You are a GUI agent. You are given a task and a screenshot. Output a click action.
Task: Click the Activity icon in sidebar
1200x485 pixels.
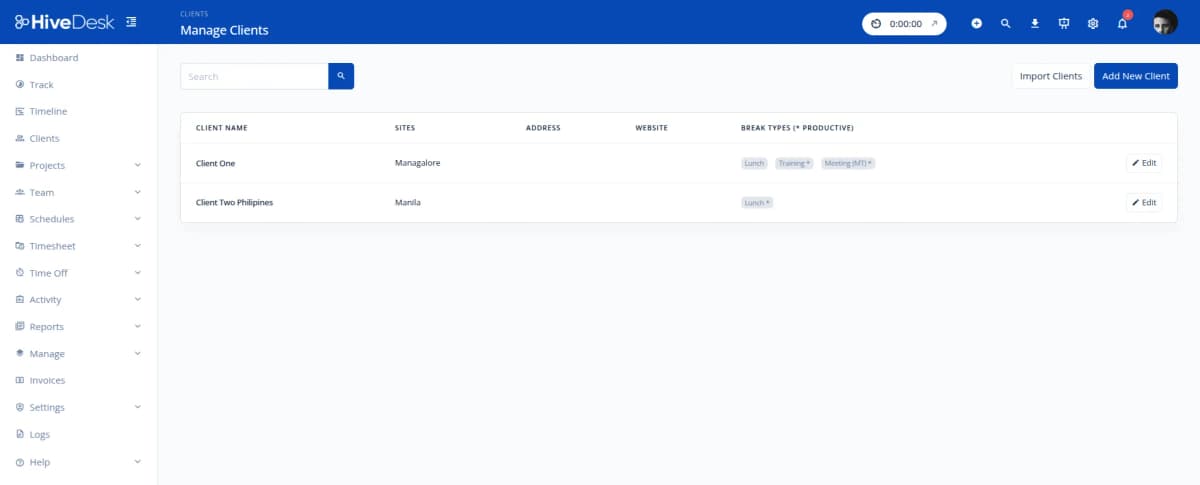click(20, 300)
